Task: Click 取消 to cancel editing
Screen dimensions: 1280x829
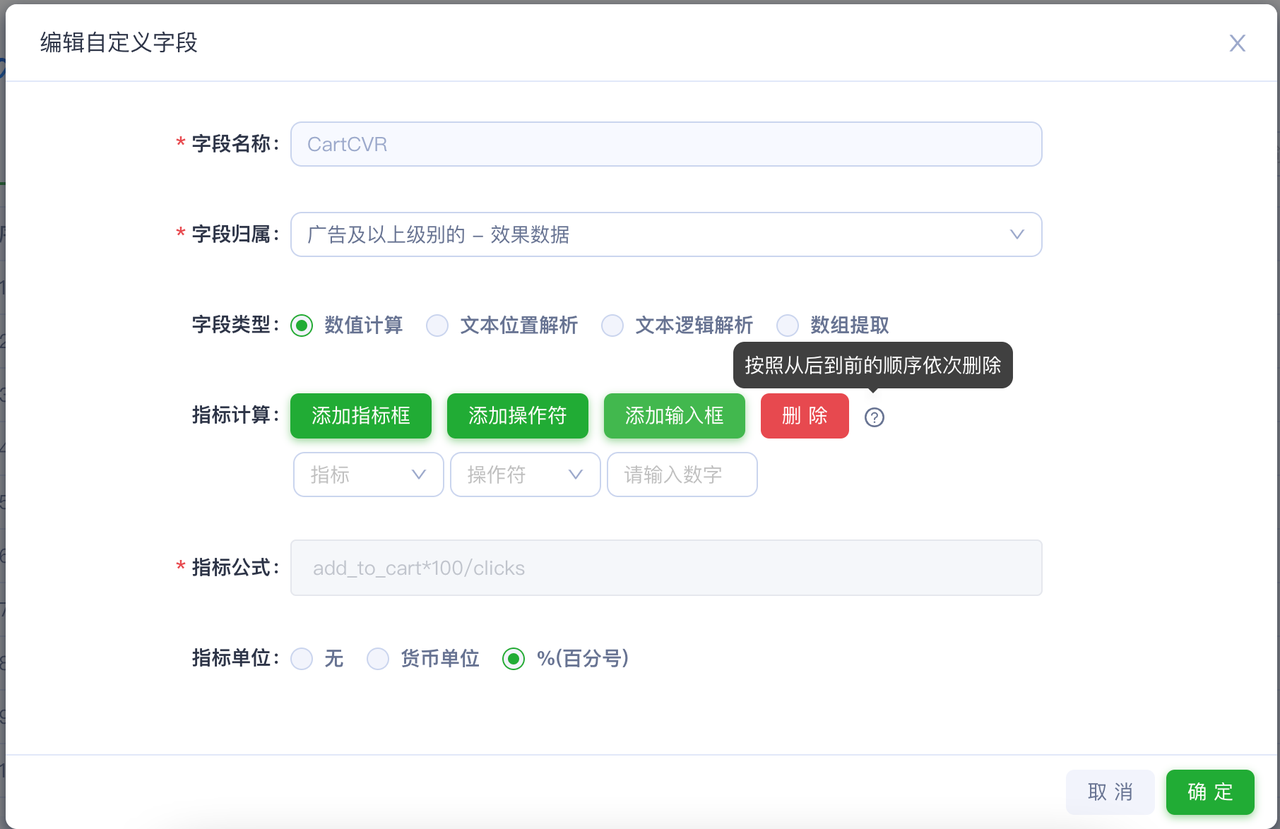Action: (1110, 792)
